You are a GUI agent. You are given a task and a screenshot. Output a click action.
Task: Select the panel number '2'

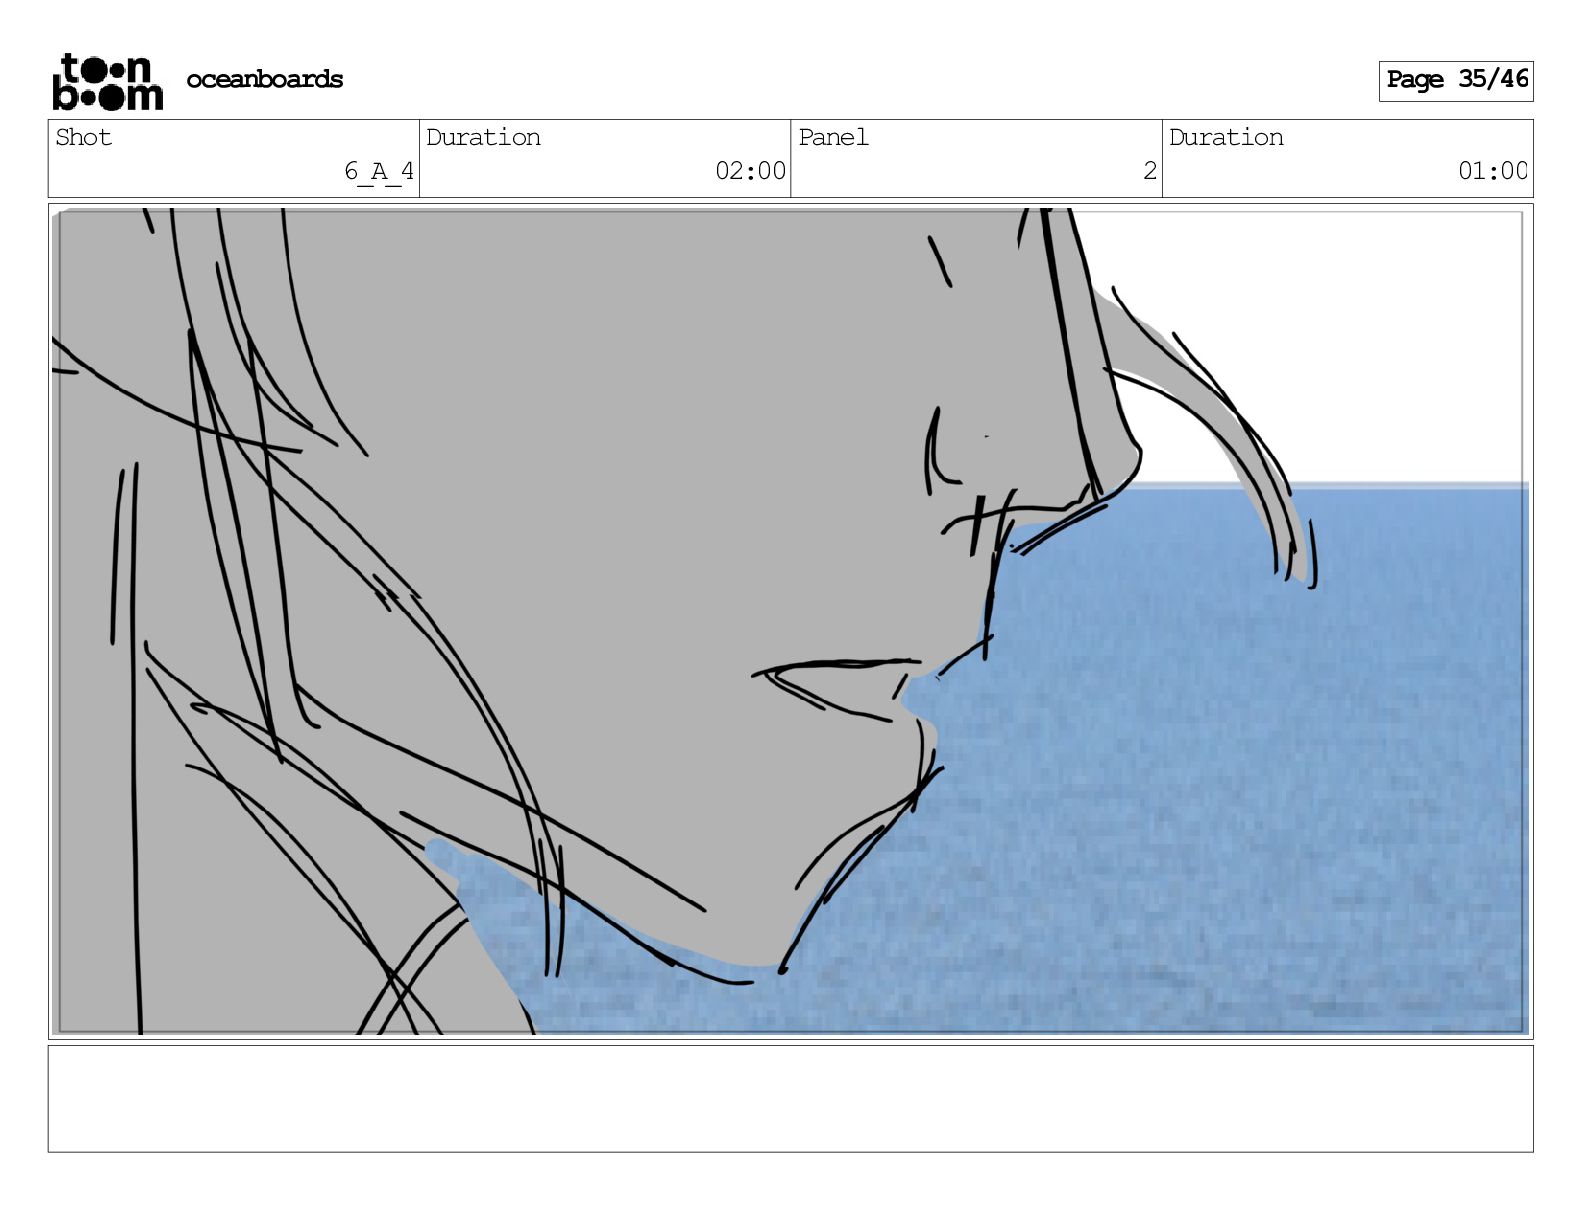pos(1150,171)
